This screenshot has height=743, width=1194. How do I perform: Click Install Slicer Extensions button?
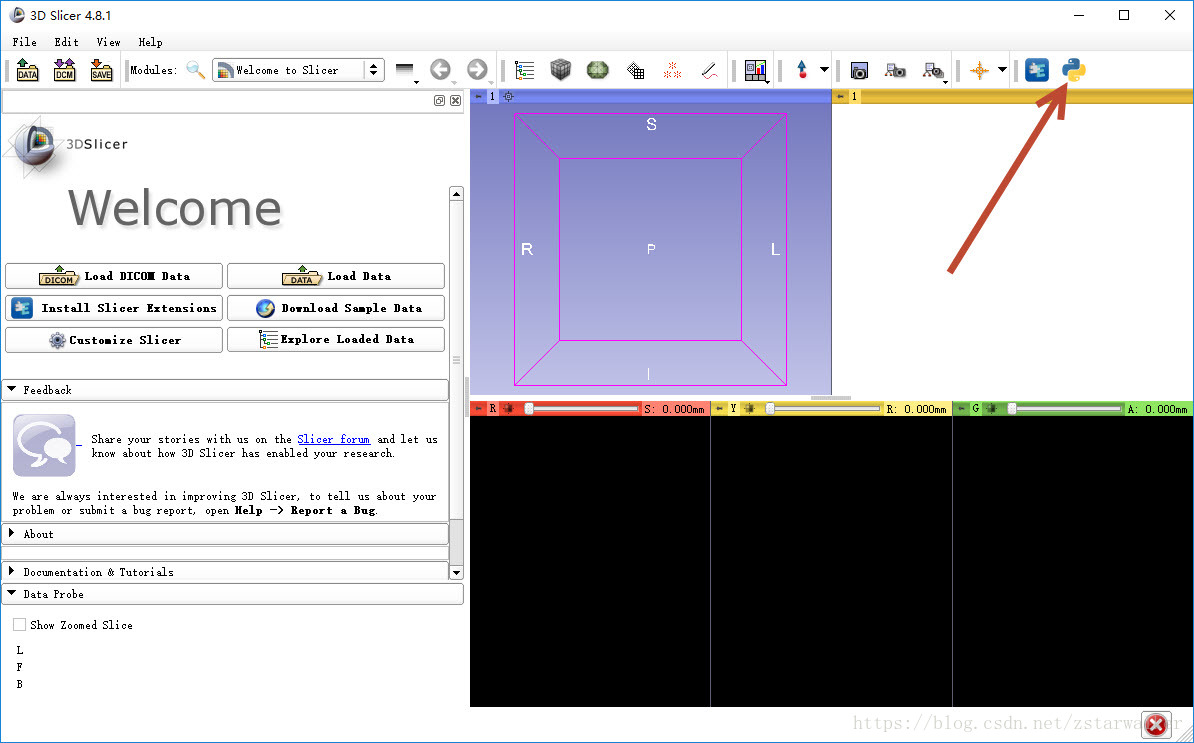coord(114,308)
